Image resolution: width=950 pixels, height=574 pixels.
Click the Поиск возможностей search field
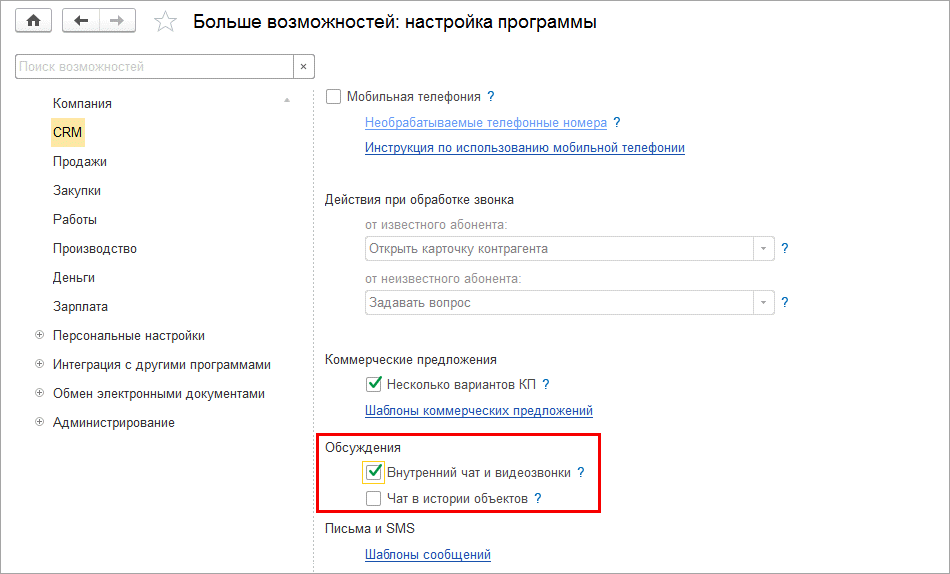[154, 67]
